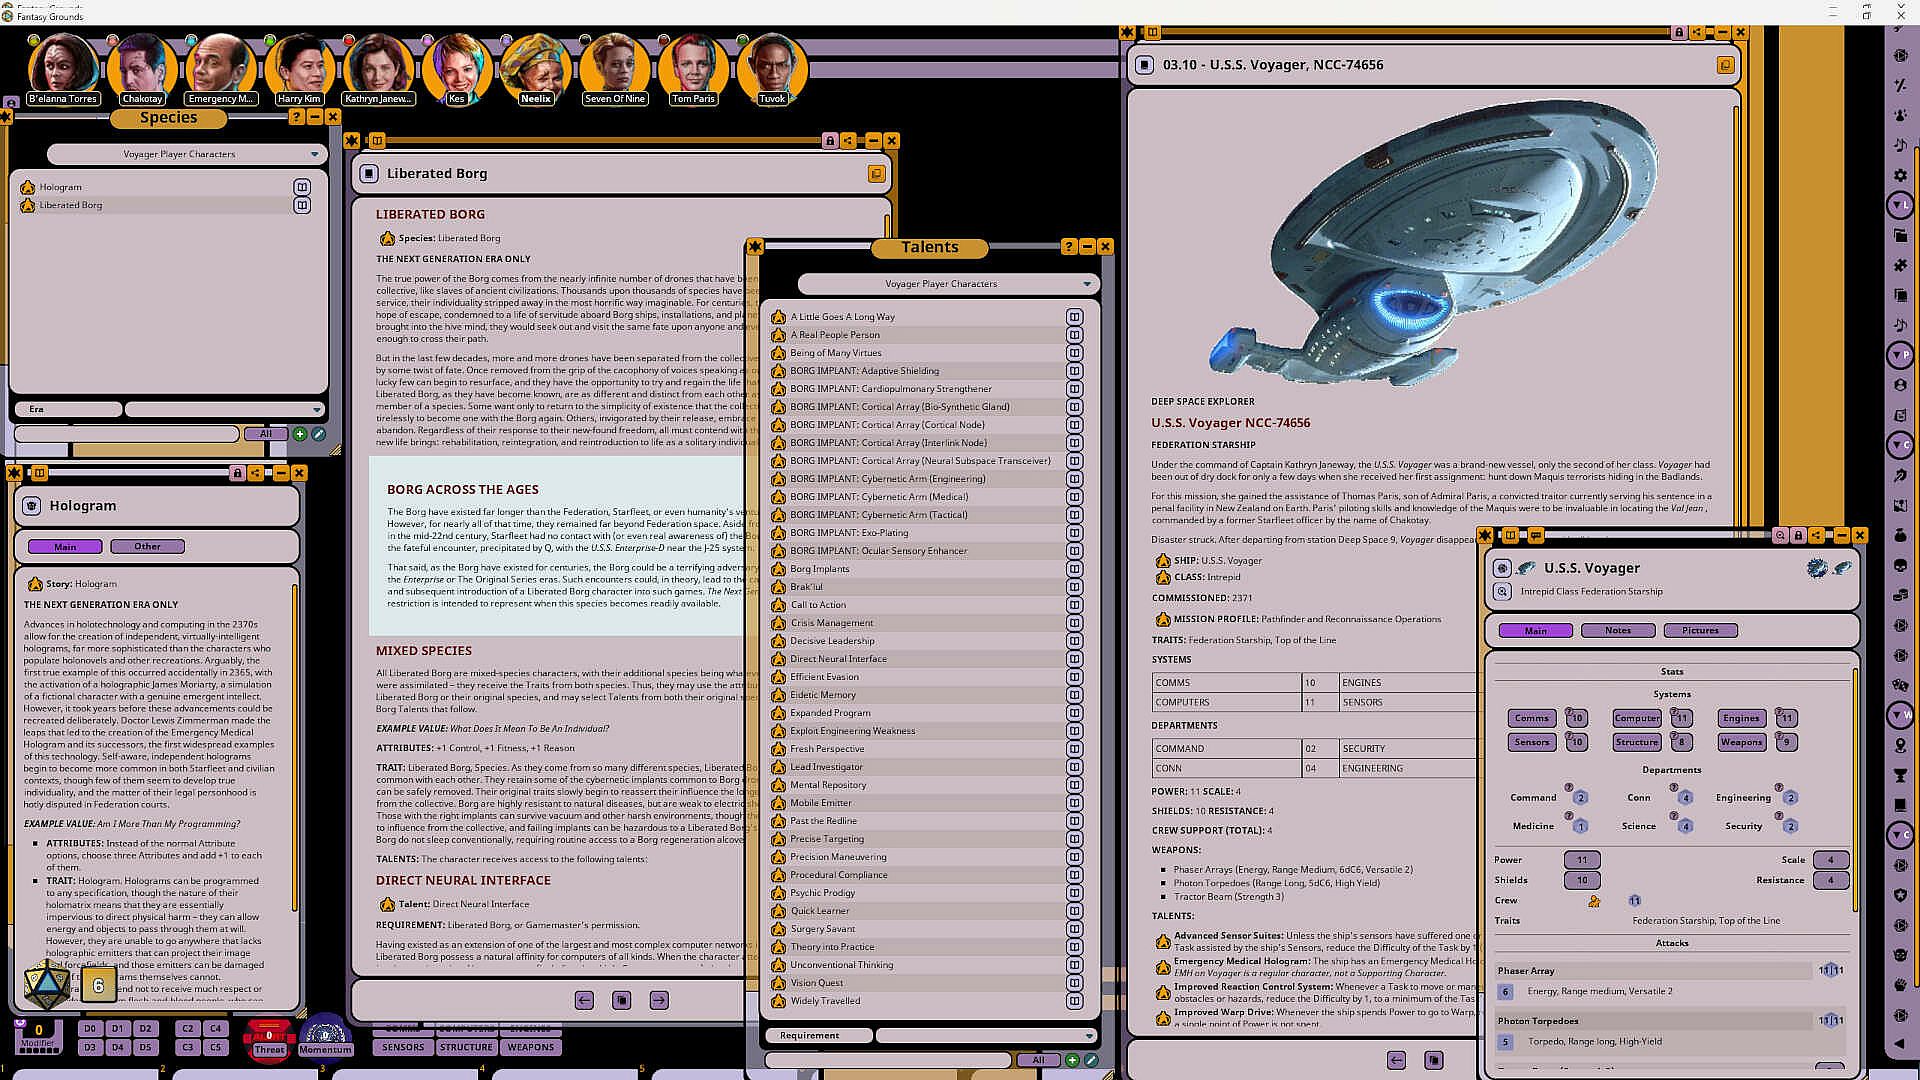Select Other tab in Hologram window
Viewport: 1920px width, 1080px height.
(x=147, y=547)
